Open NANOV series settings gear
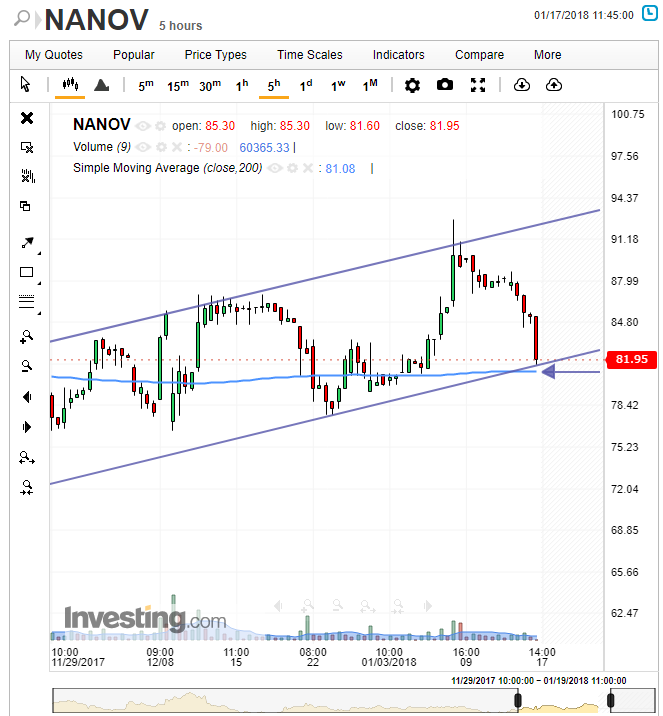 tap(160, 126)
